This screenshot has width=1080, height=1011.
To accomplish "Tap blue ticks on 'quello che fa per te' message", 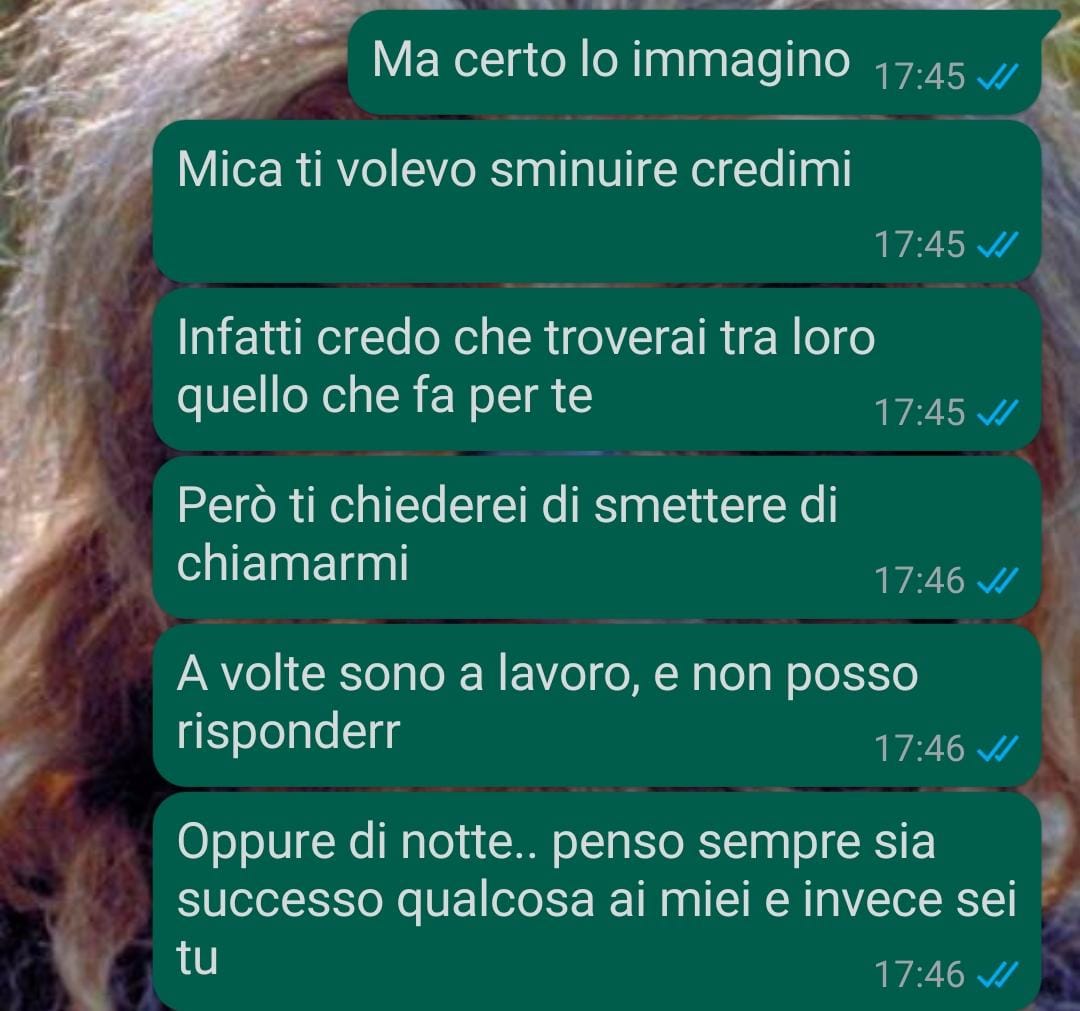I will [998, 413].
